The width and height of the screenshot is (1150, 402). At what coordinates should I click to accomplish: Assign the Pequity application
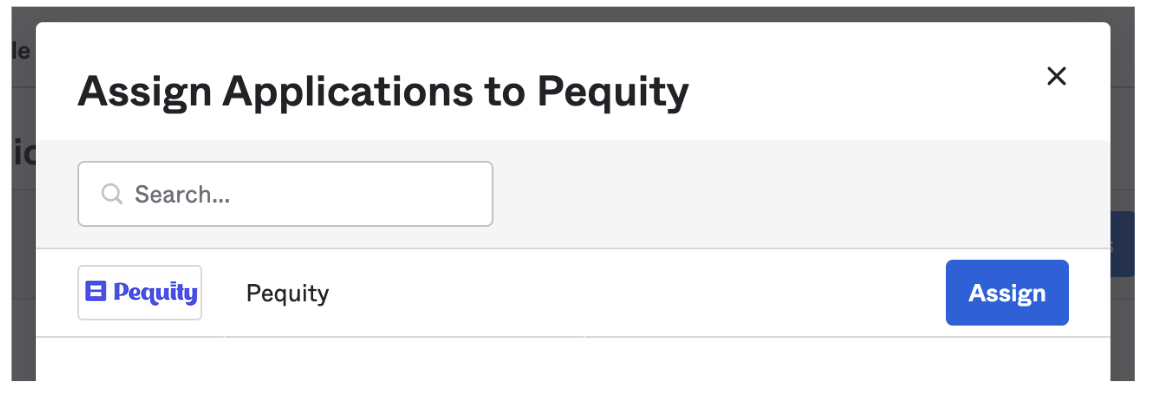pos(1007,293)
